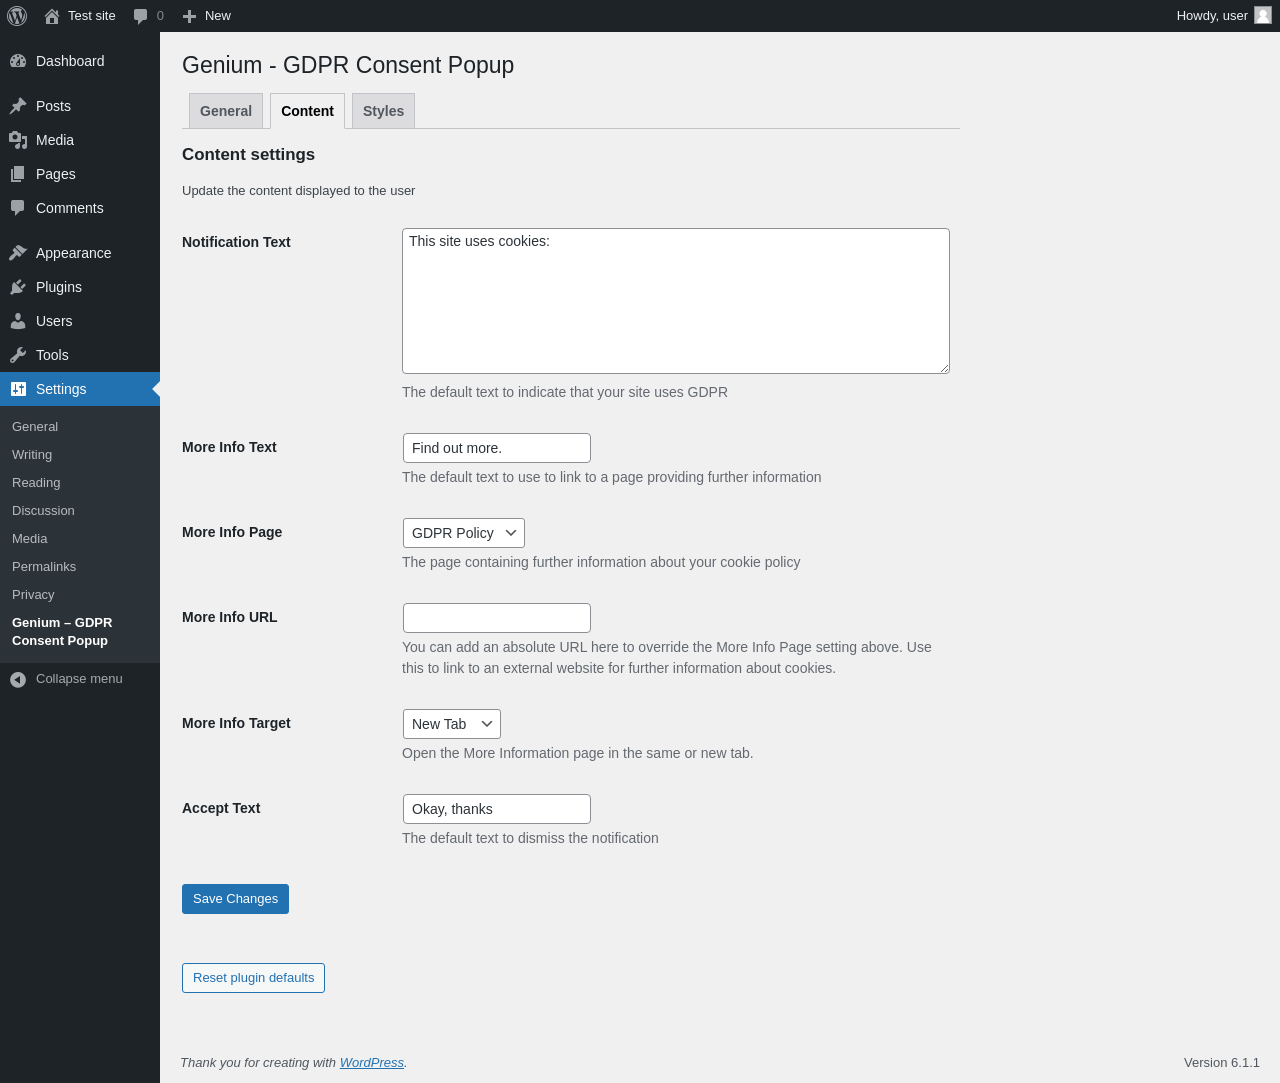Go to the Plugins menu
The width and height of the screenshot is (1280, 1083).
pos(80,287)
